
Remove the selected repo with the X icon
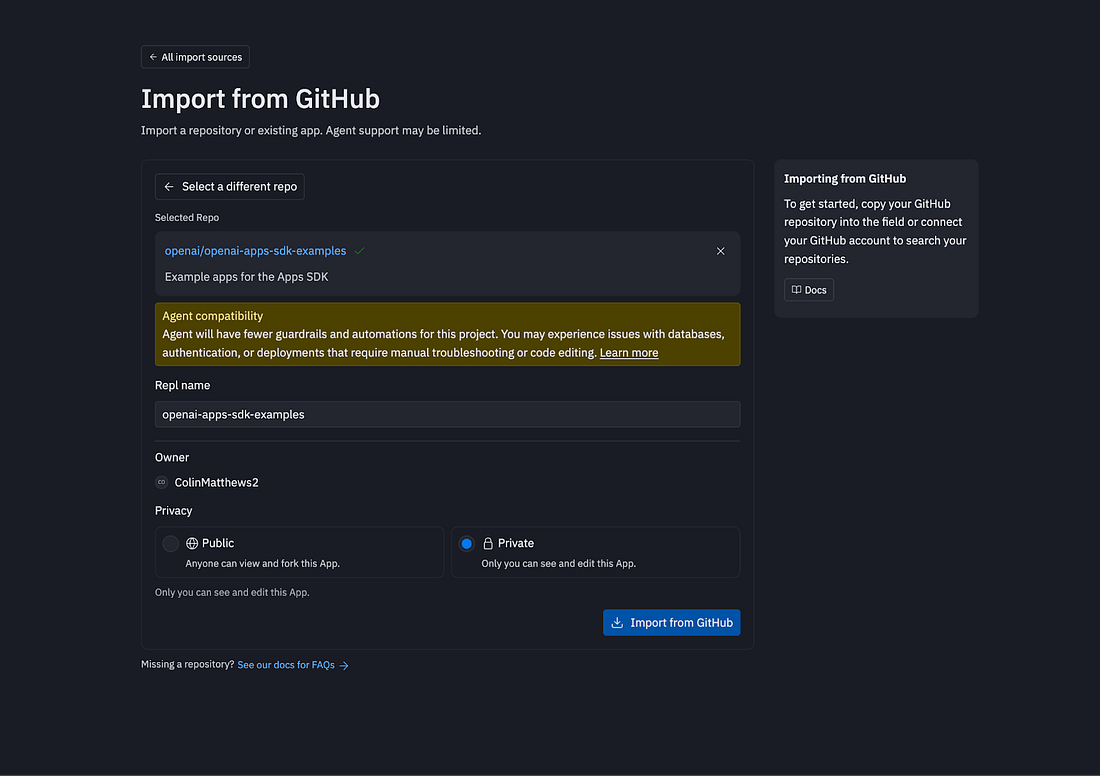coord(721,251)
